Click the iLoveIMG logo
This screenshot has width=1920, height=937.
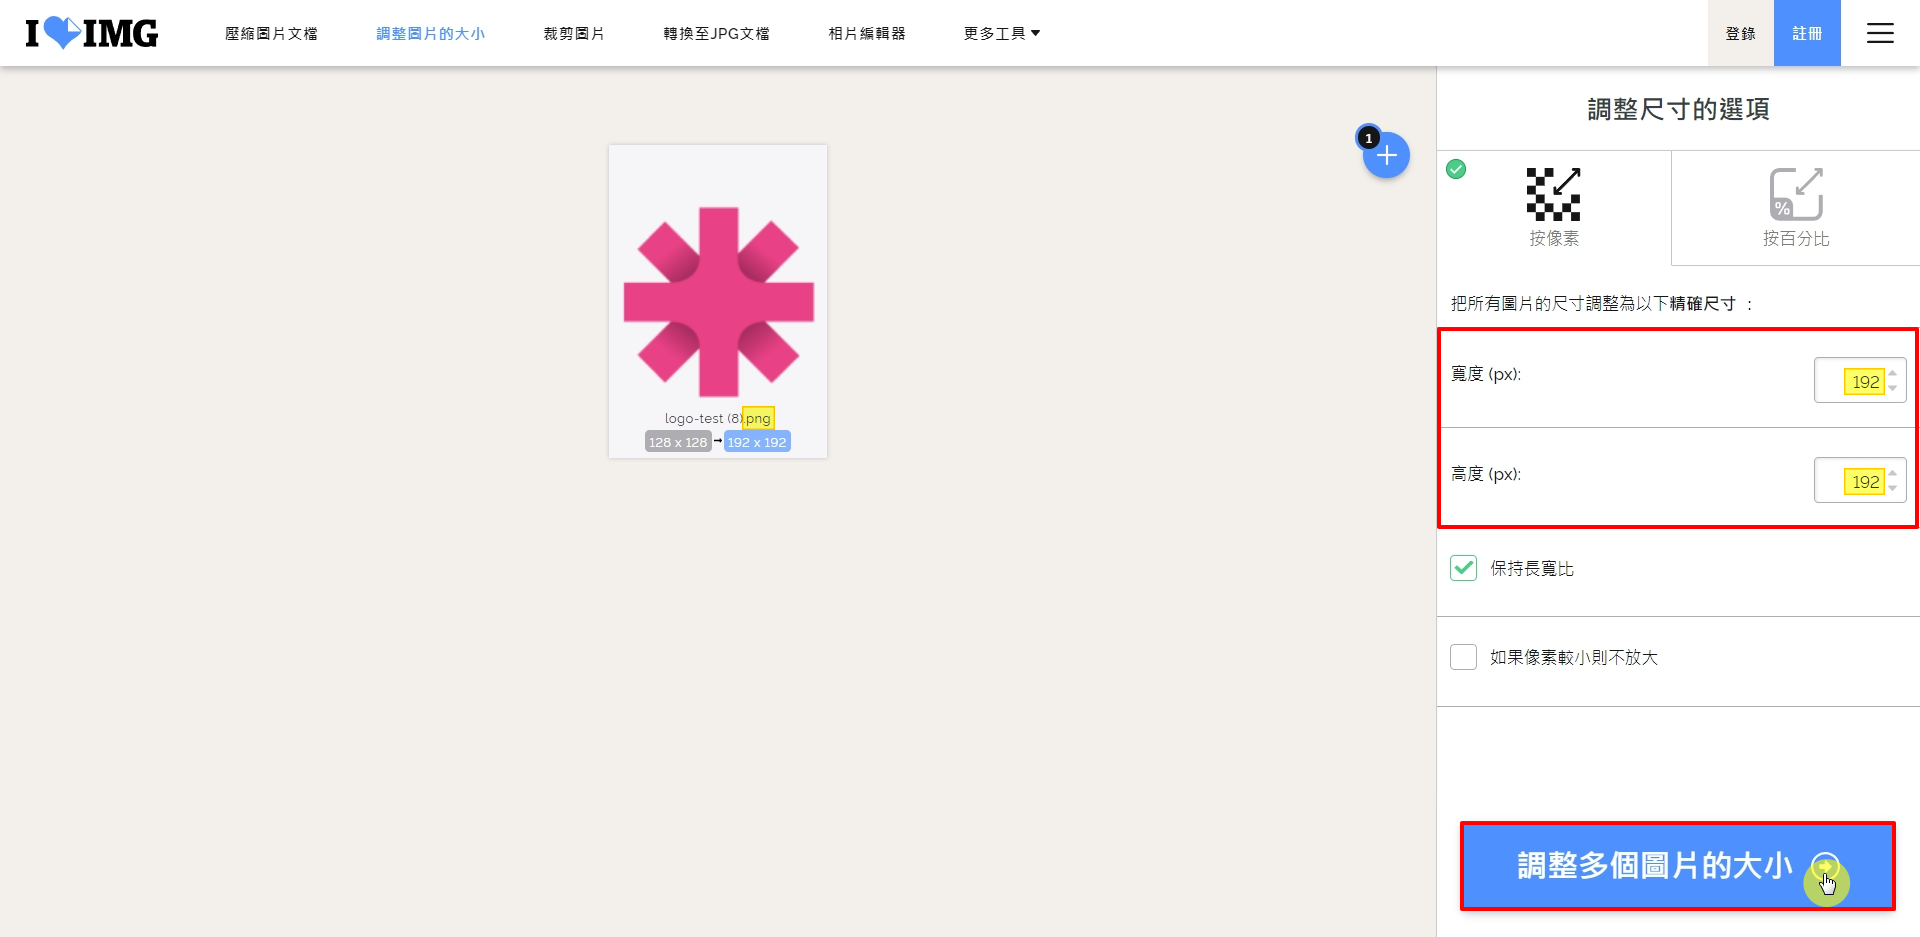pyautogui.click(x=91, y=33)
